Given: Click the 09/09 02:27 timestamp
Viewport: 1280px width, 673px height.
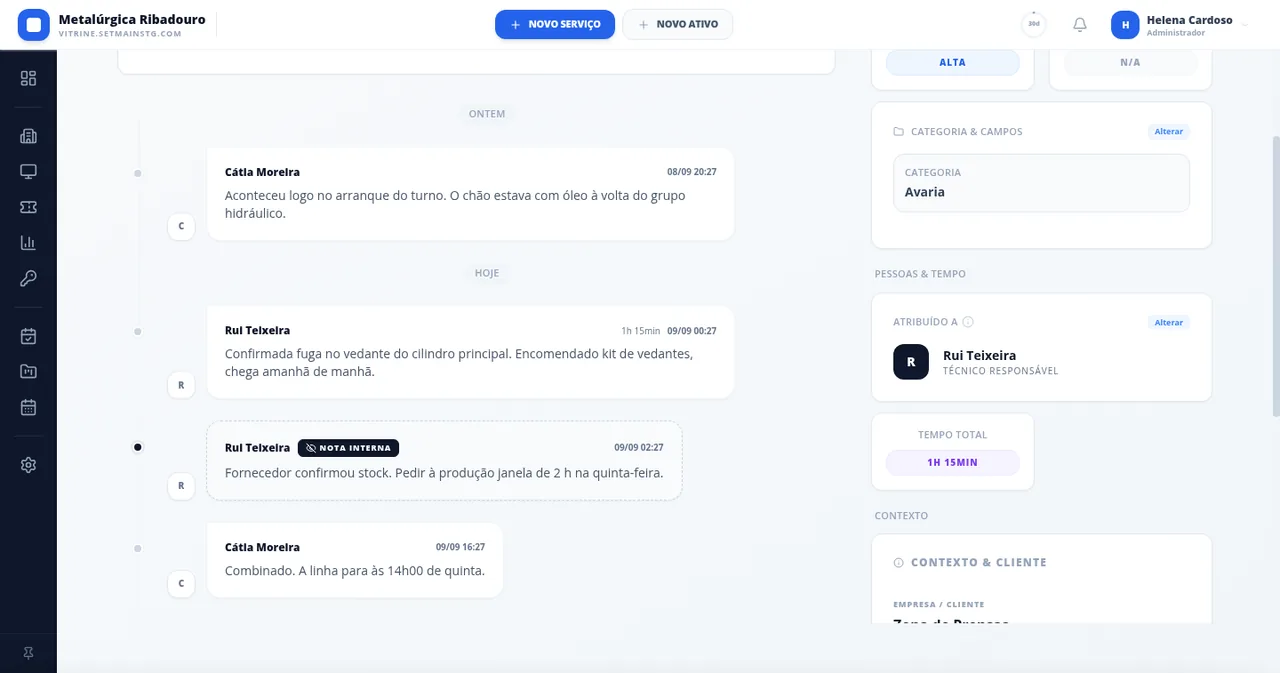Looking at the screenshot, I should coord(639,448).
